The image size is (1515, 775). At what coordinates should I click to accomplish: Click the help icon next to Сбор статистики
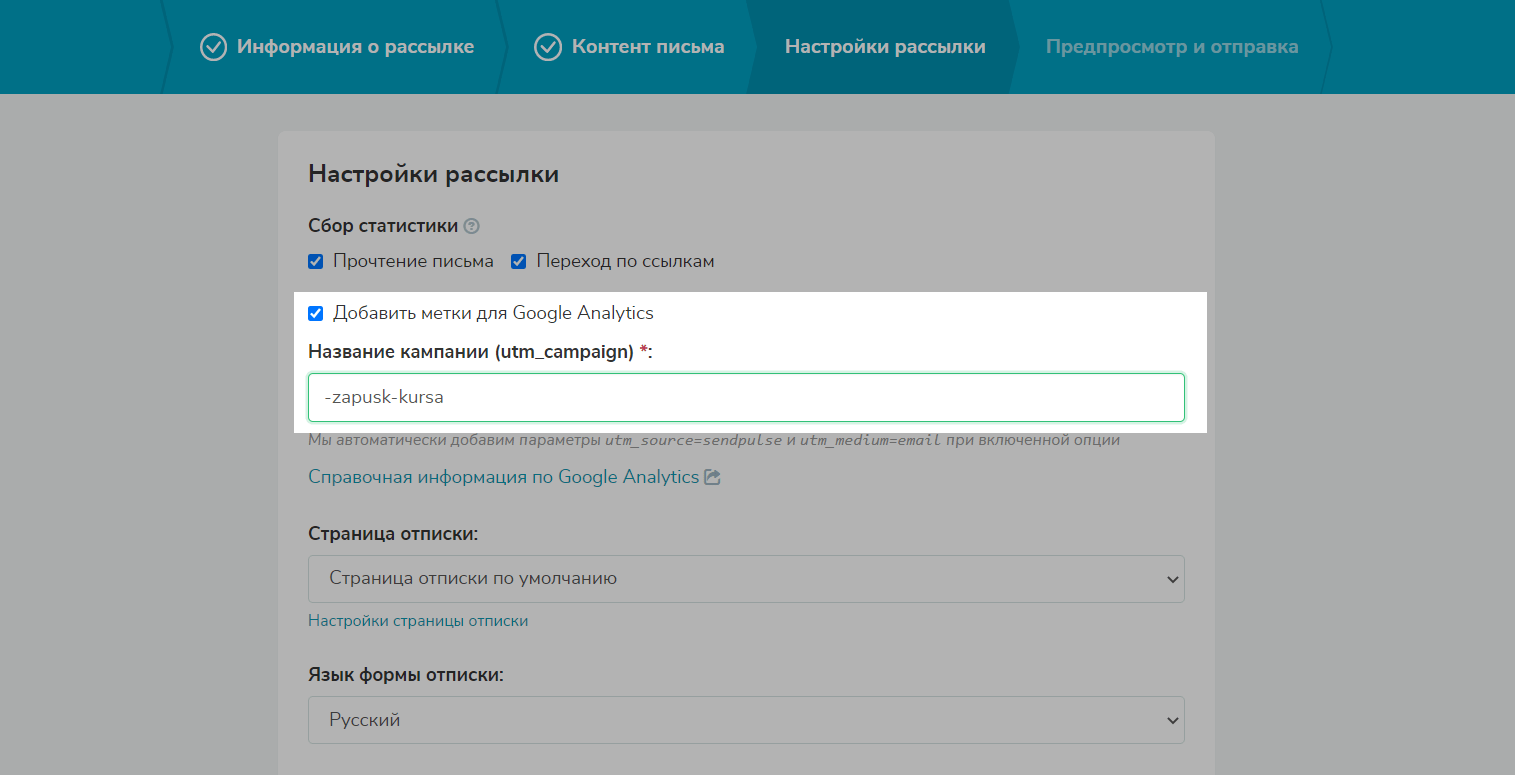coord(472,226)
